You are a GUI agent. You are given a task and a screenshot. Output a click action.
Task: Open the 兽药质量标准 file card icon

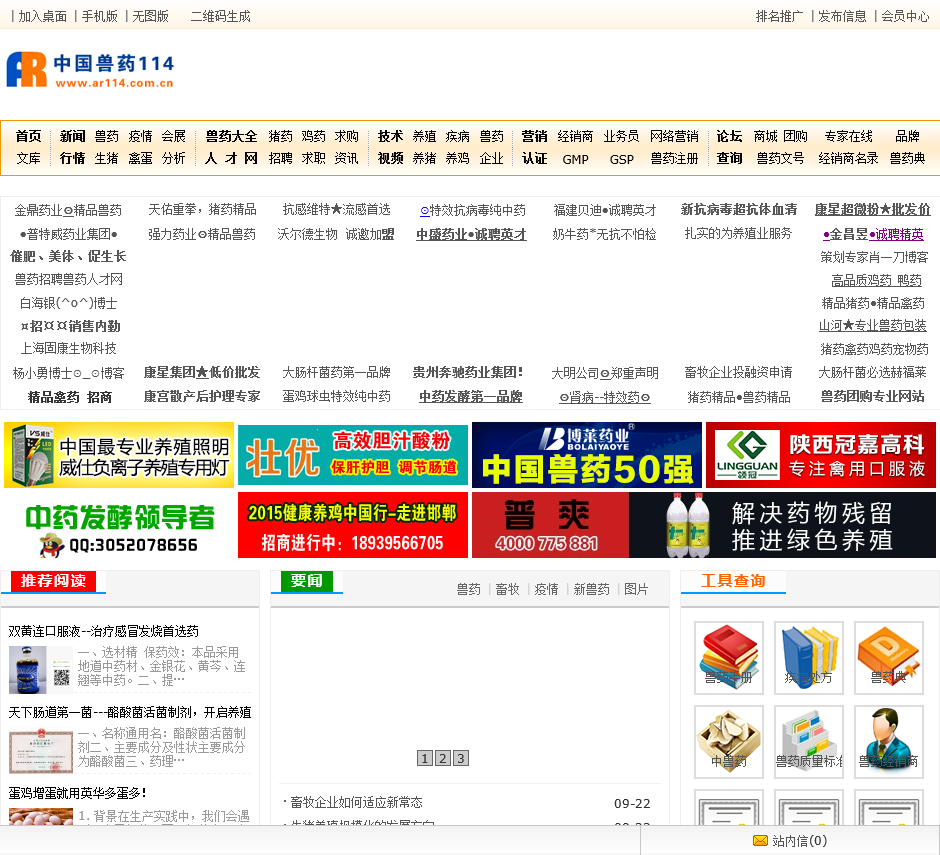click(x=809, y=742)
